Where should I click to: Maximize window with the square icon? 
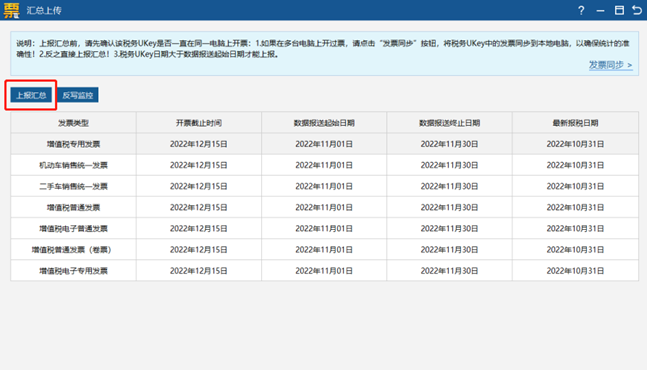(619, 10)
